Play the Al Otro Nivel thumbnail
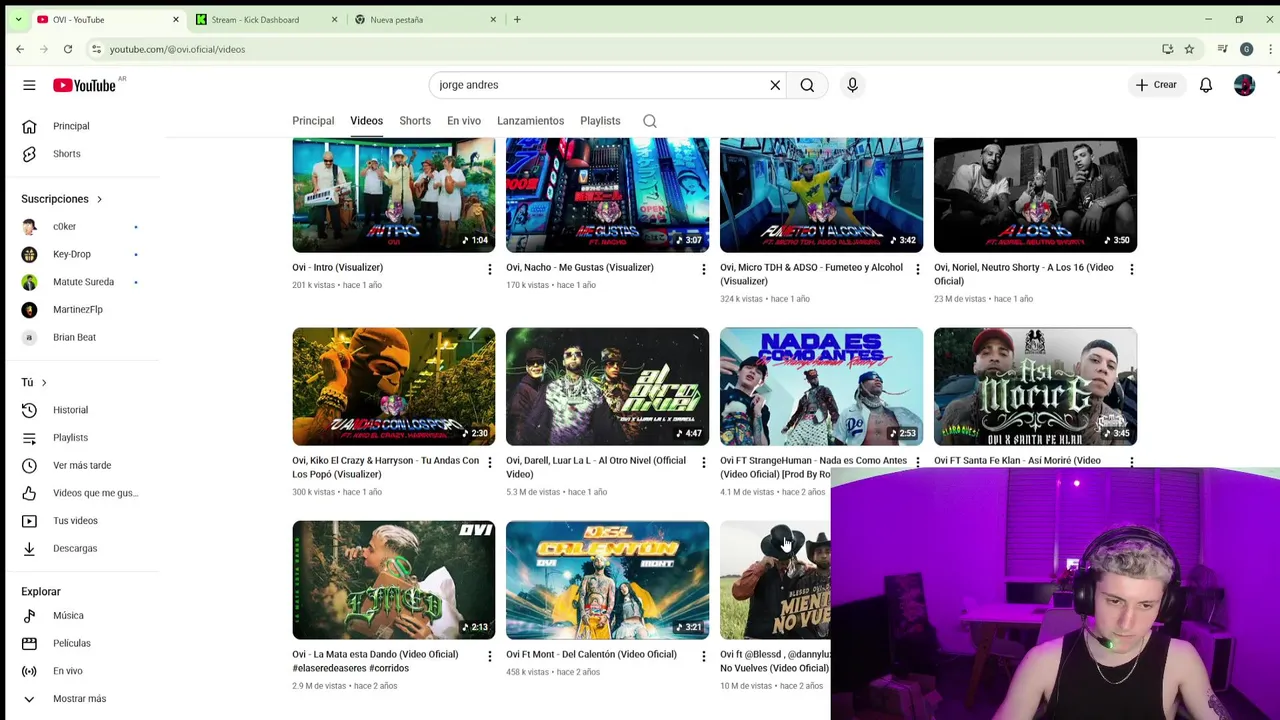 point(607,386)
